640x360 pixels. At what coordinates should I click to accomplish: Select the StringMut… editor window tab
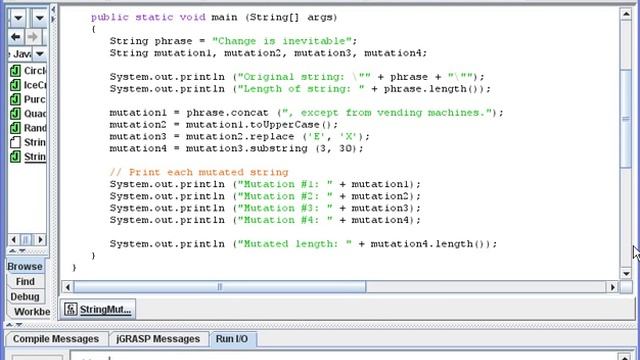point(98,309)
